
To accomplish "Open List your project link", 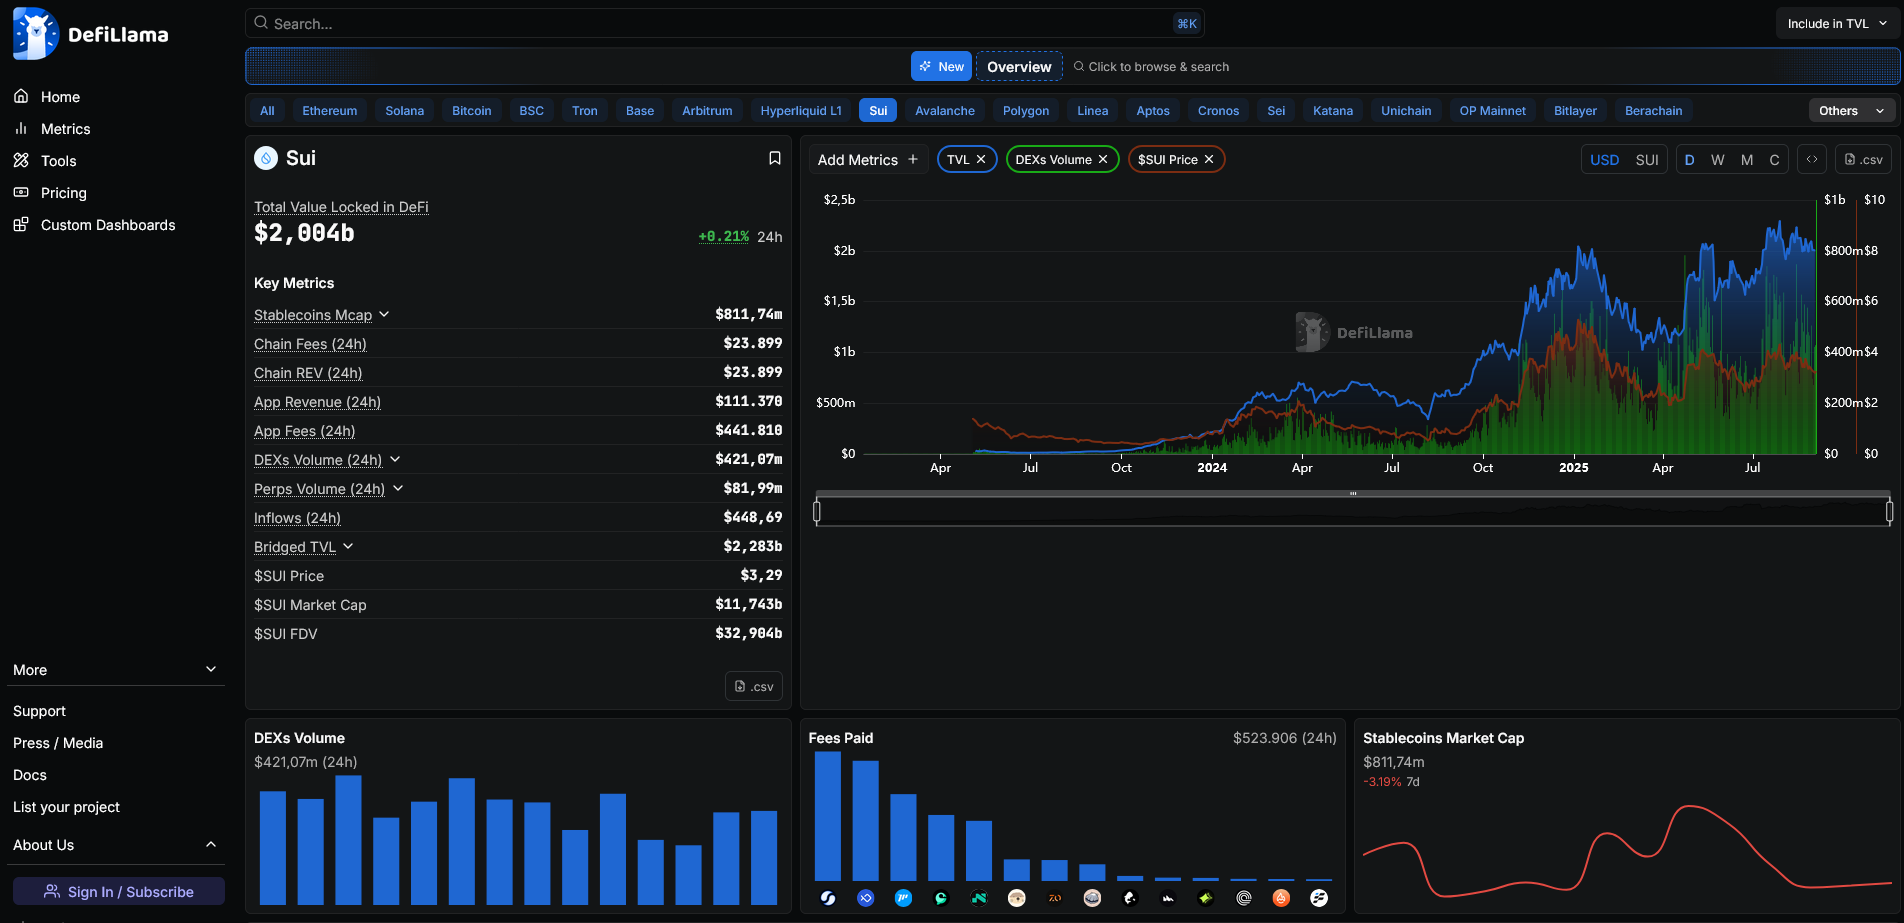I will point(66,807).
